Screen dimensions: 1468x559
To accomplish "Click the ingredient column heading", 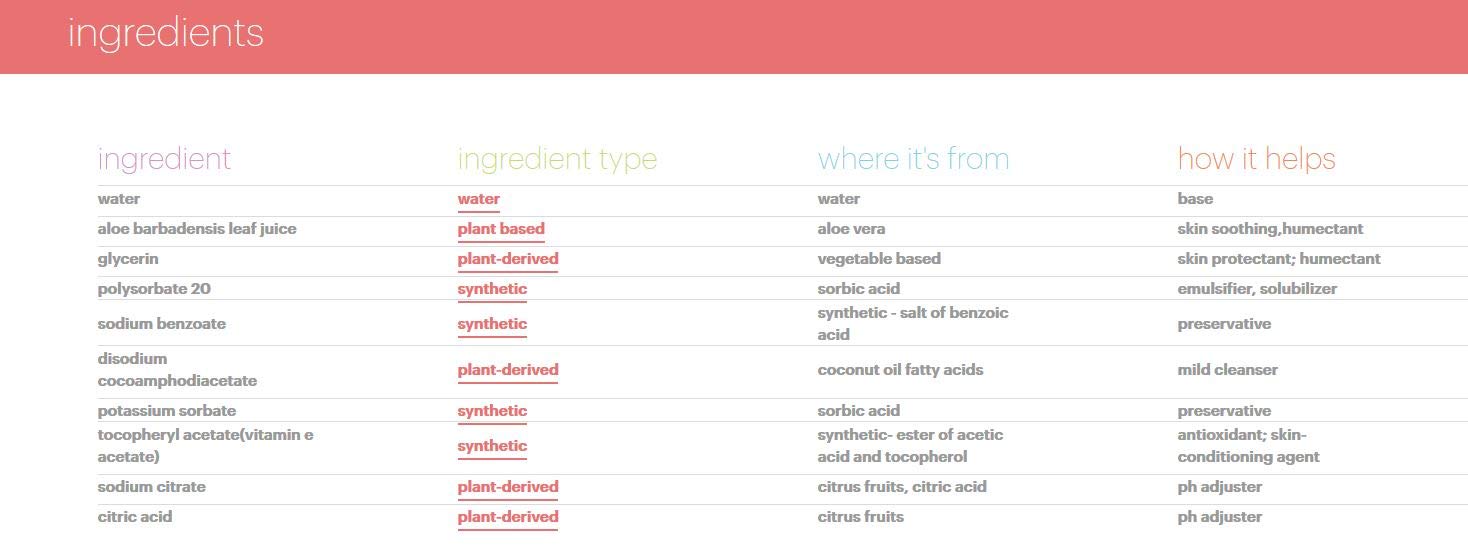I will (164, 159).
